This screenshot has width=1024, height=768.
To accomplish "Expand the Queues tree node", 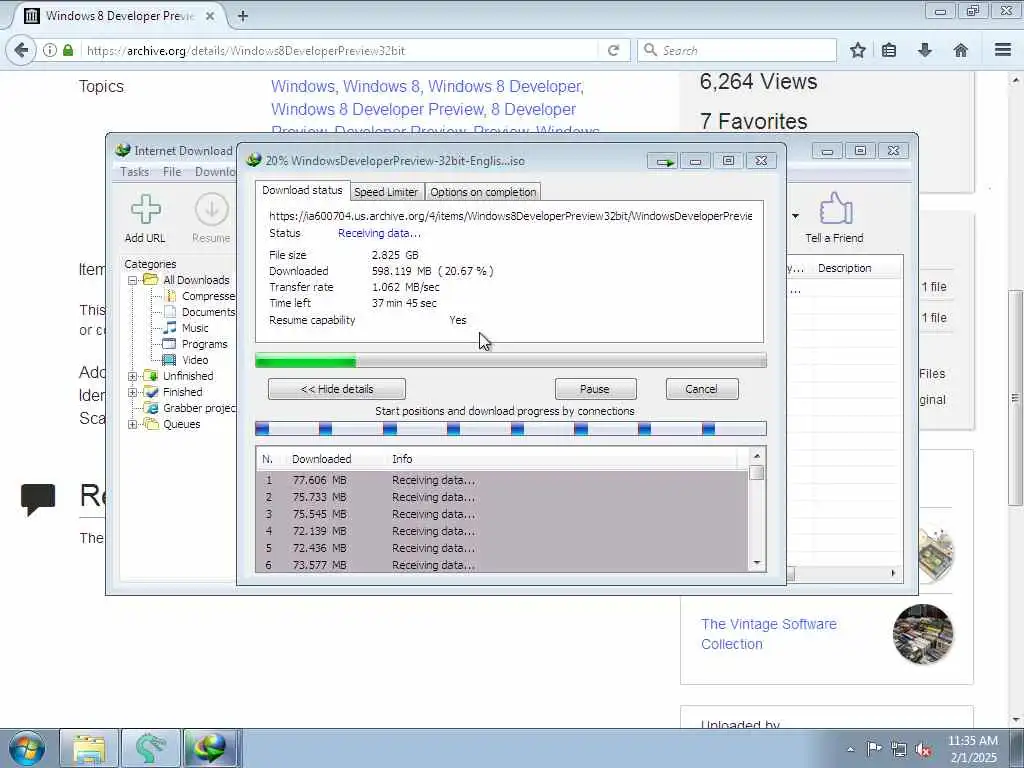I will tap(133, 424).
